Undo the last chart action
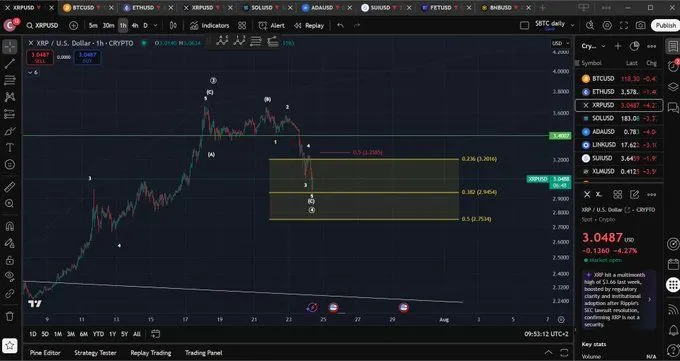680x361 pixels. pos(340,26)
